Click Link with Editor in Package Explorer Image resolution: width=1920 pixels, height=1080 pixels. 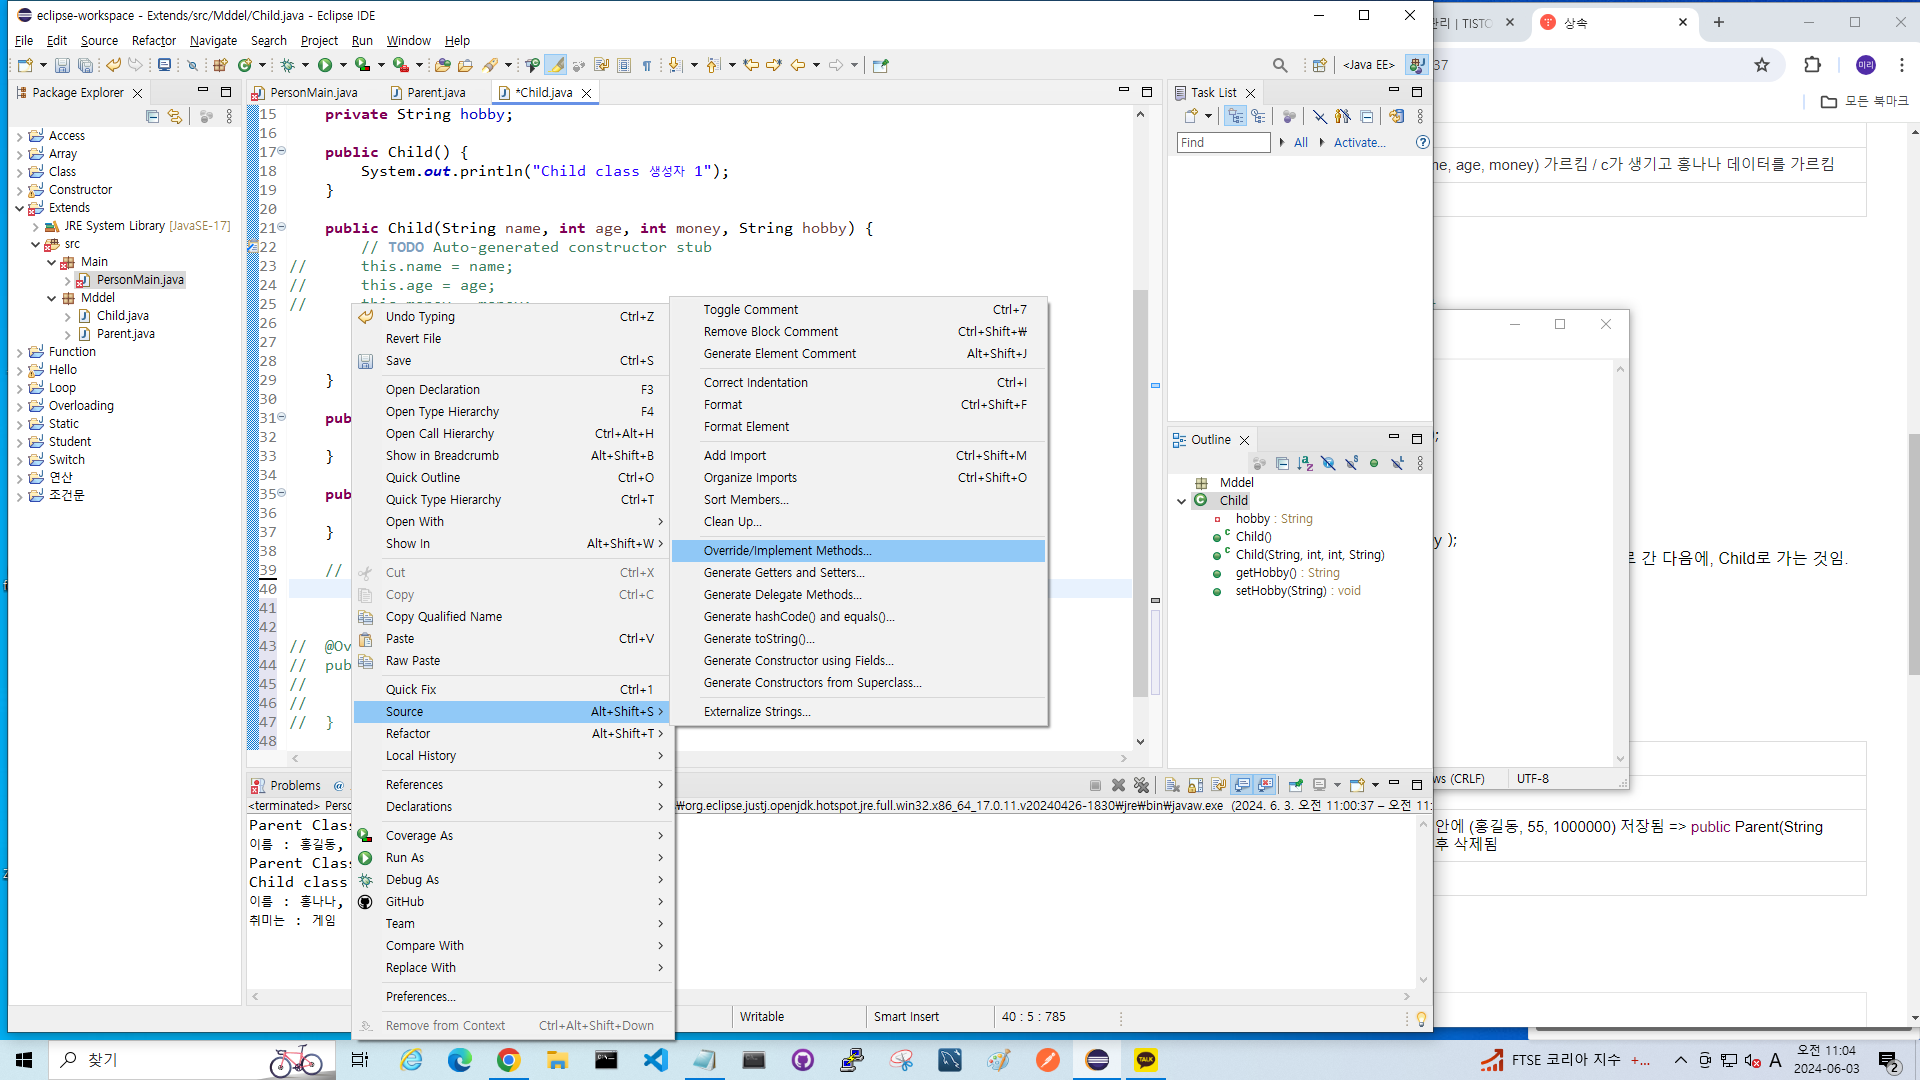(175, 116)
